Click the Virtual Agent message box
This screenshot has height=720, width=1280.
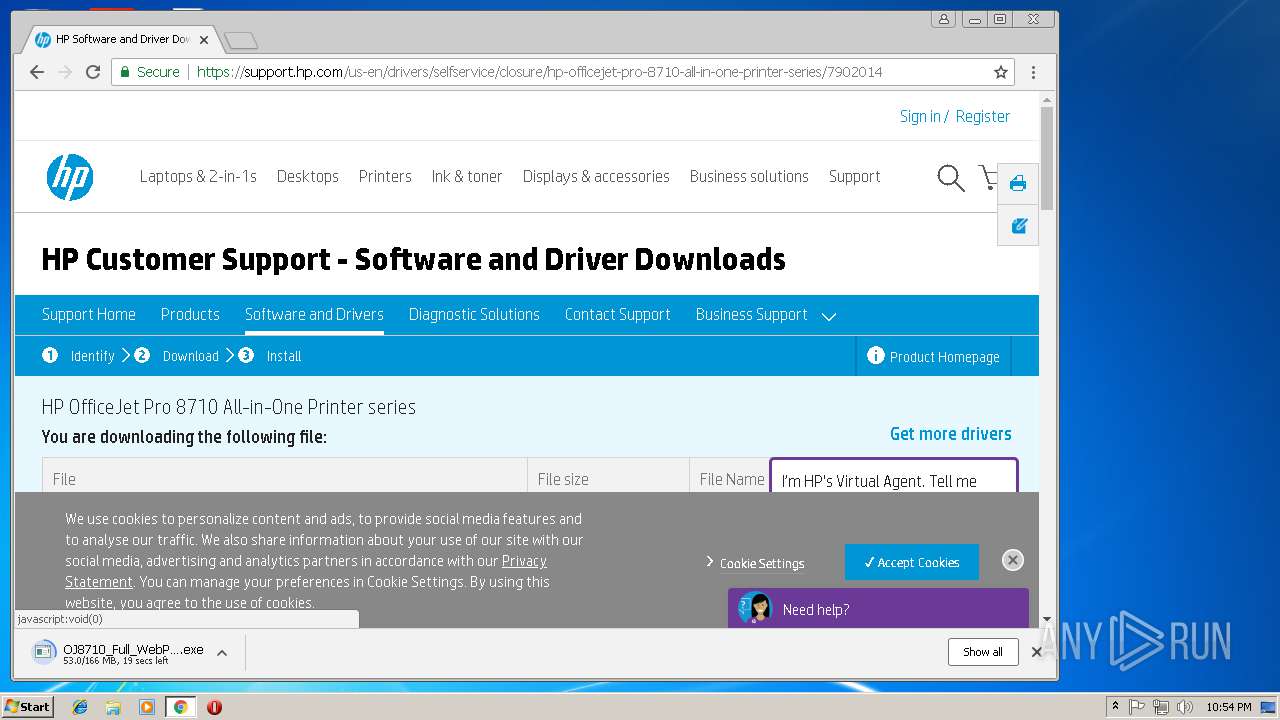(894, 476)
